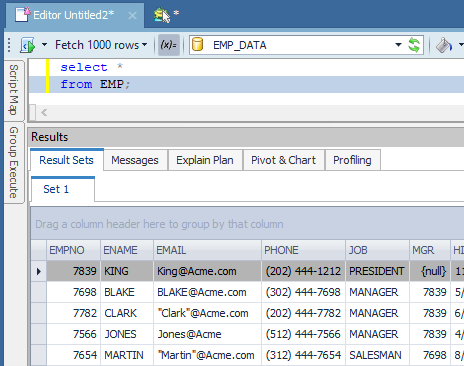The width and height of the screenshot is (464, 366).
Task: Sort by the ENAME column header
Action: [127, 250]
